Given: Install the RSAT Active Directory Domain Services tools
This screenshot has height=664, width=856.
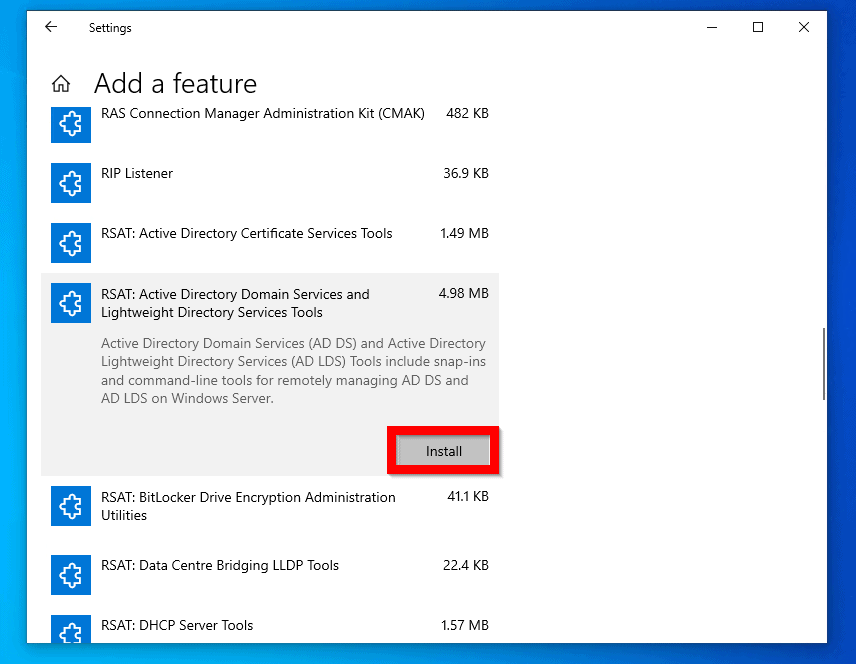Looking at the screenshot, I should pos(443,452).
